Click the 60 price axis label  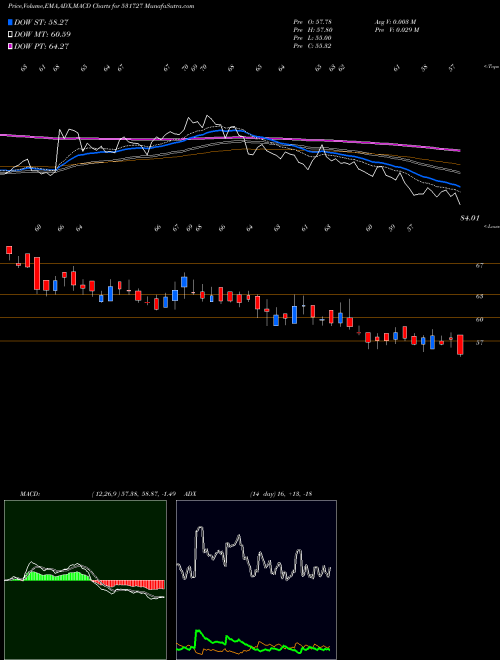479,319
